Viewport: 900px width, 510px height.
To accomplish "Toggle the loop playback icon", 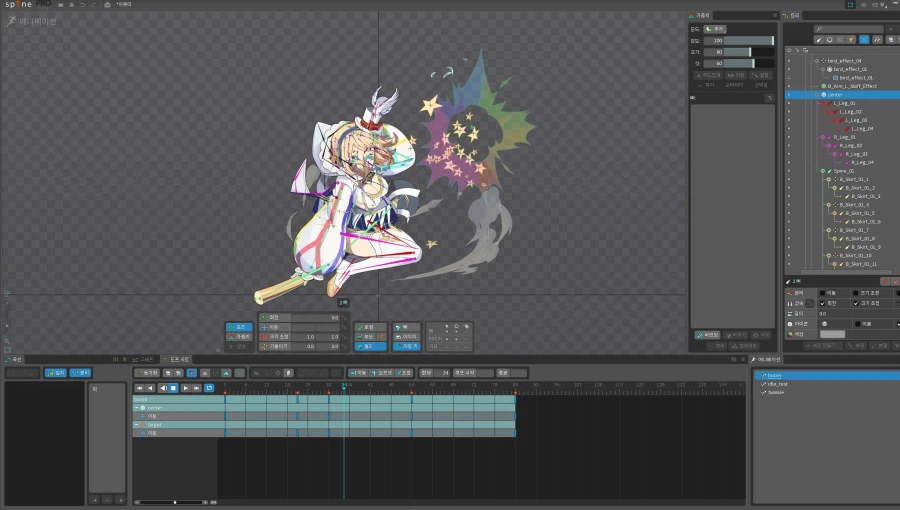I will coord(210,387).
